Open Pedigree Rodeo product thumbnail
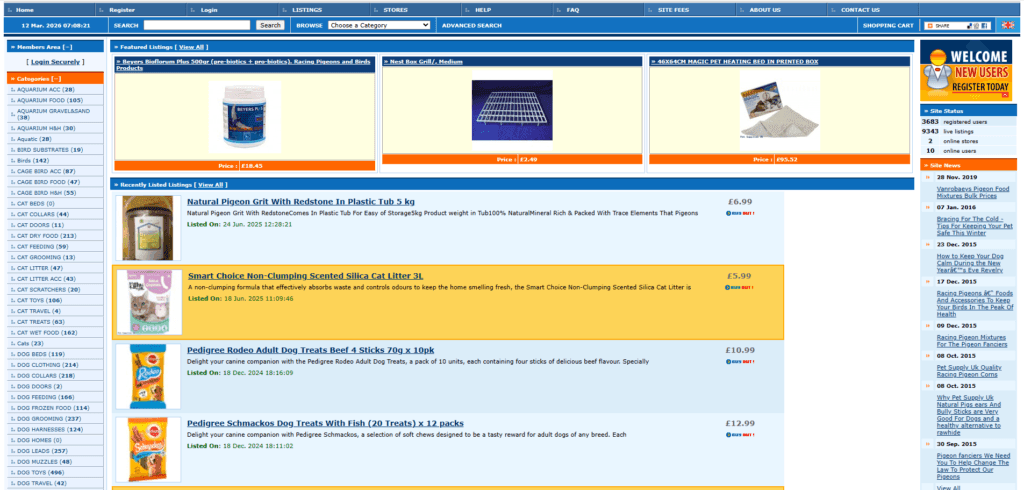Screen dimensions: 1024x490 point(148,376)
